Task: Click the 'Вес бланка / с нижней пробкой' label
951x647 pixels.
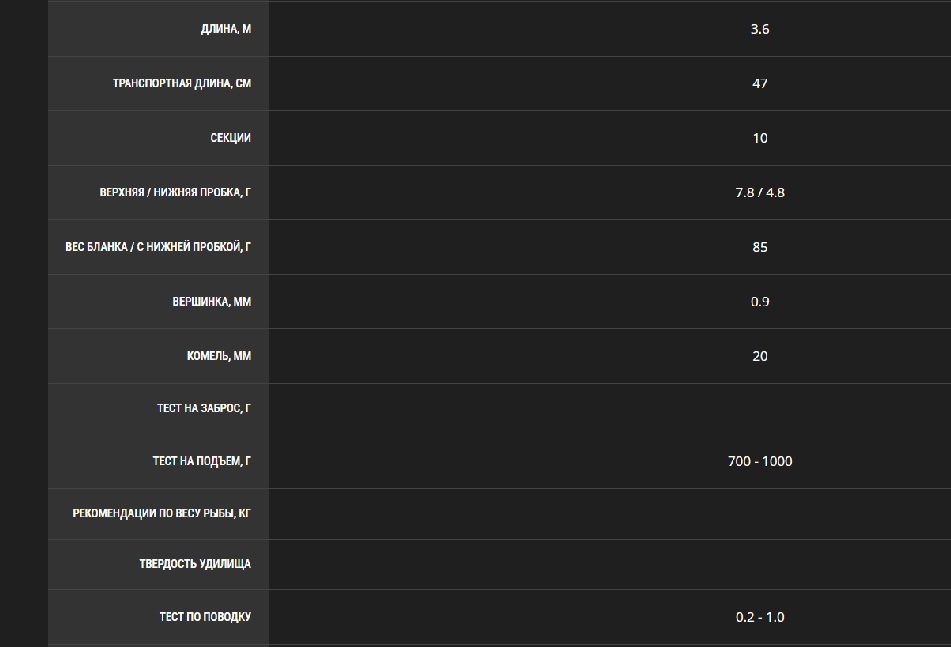Action: pyautogui.click(x=158, y=247)
